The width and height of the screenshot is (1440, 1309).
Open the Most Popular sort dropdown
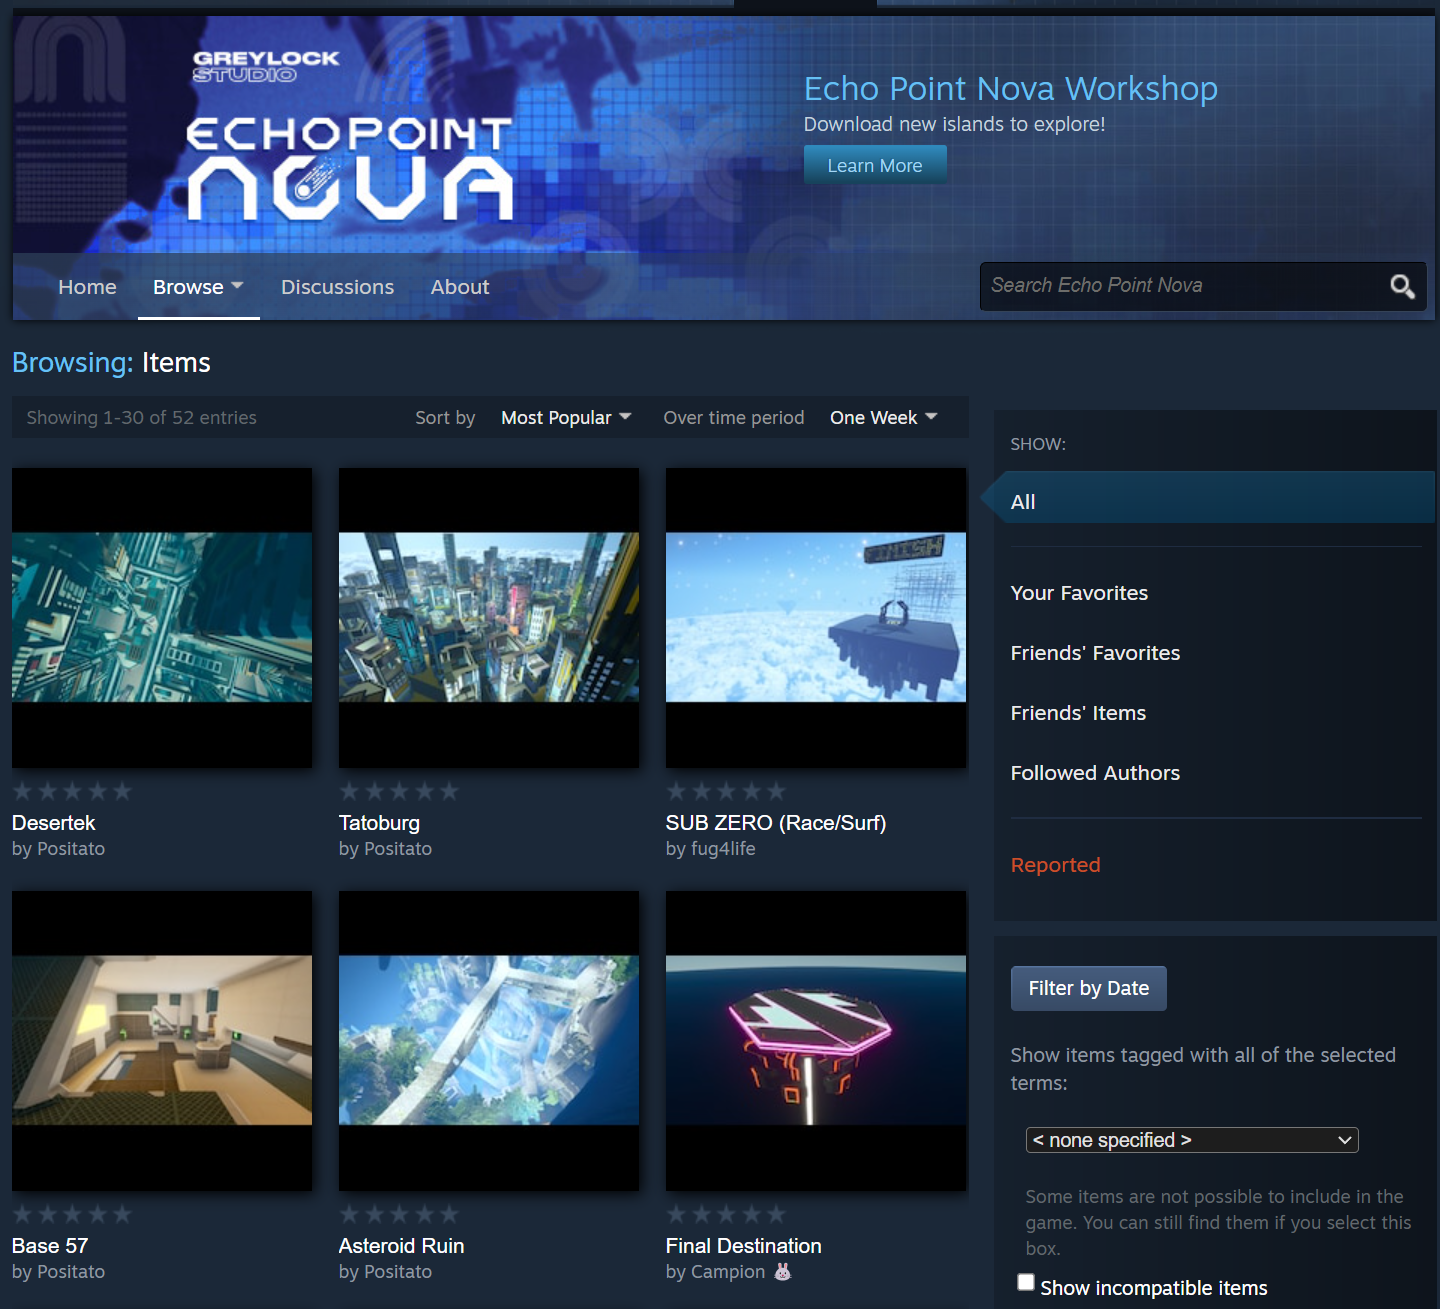click(x=566, y=418)
